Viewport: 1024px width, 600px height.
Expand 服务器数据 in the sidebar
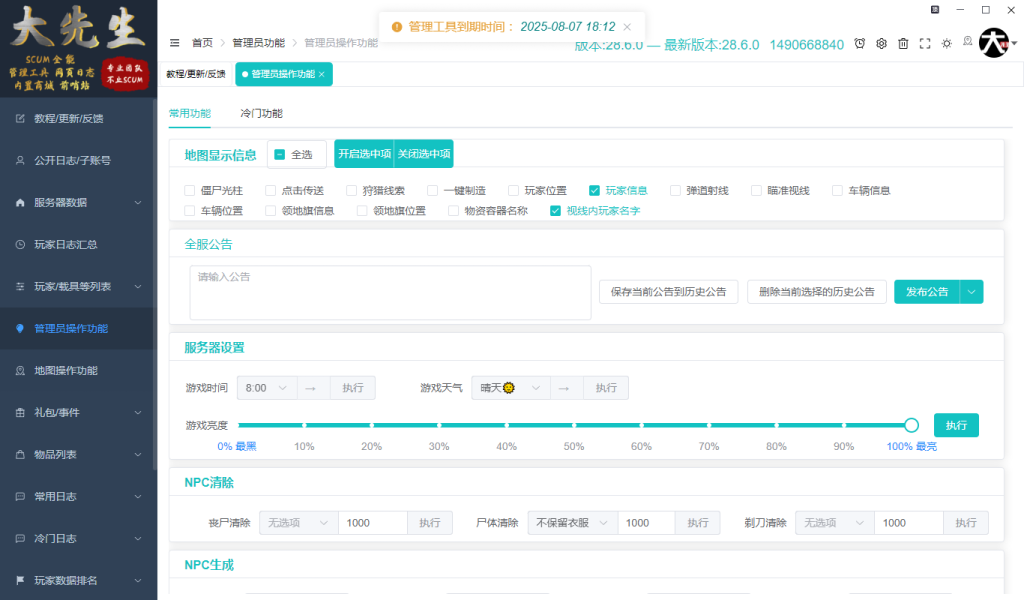click(78, 202)
